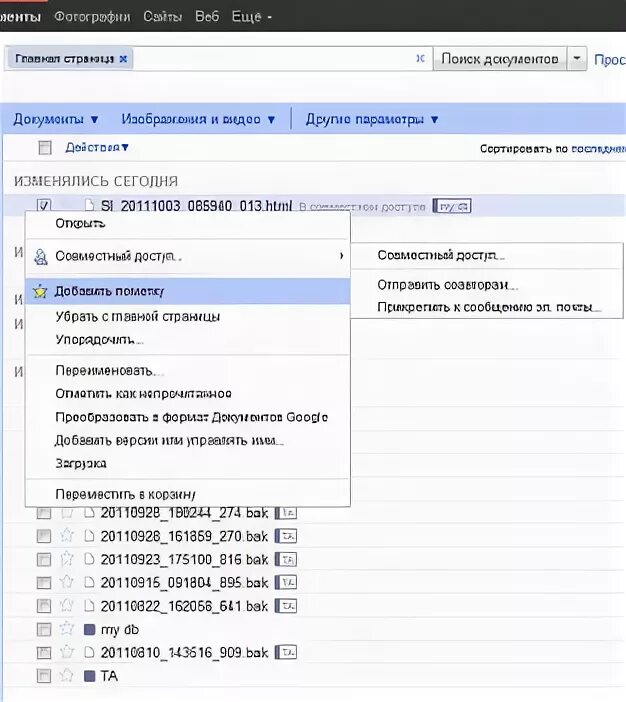Screen dimensions: 626x702
Task: Uncheck the SI_20111003 html file checkbox
Action: click(44, 205)
